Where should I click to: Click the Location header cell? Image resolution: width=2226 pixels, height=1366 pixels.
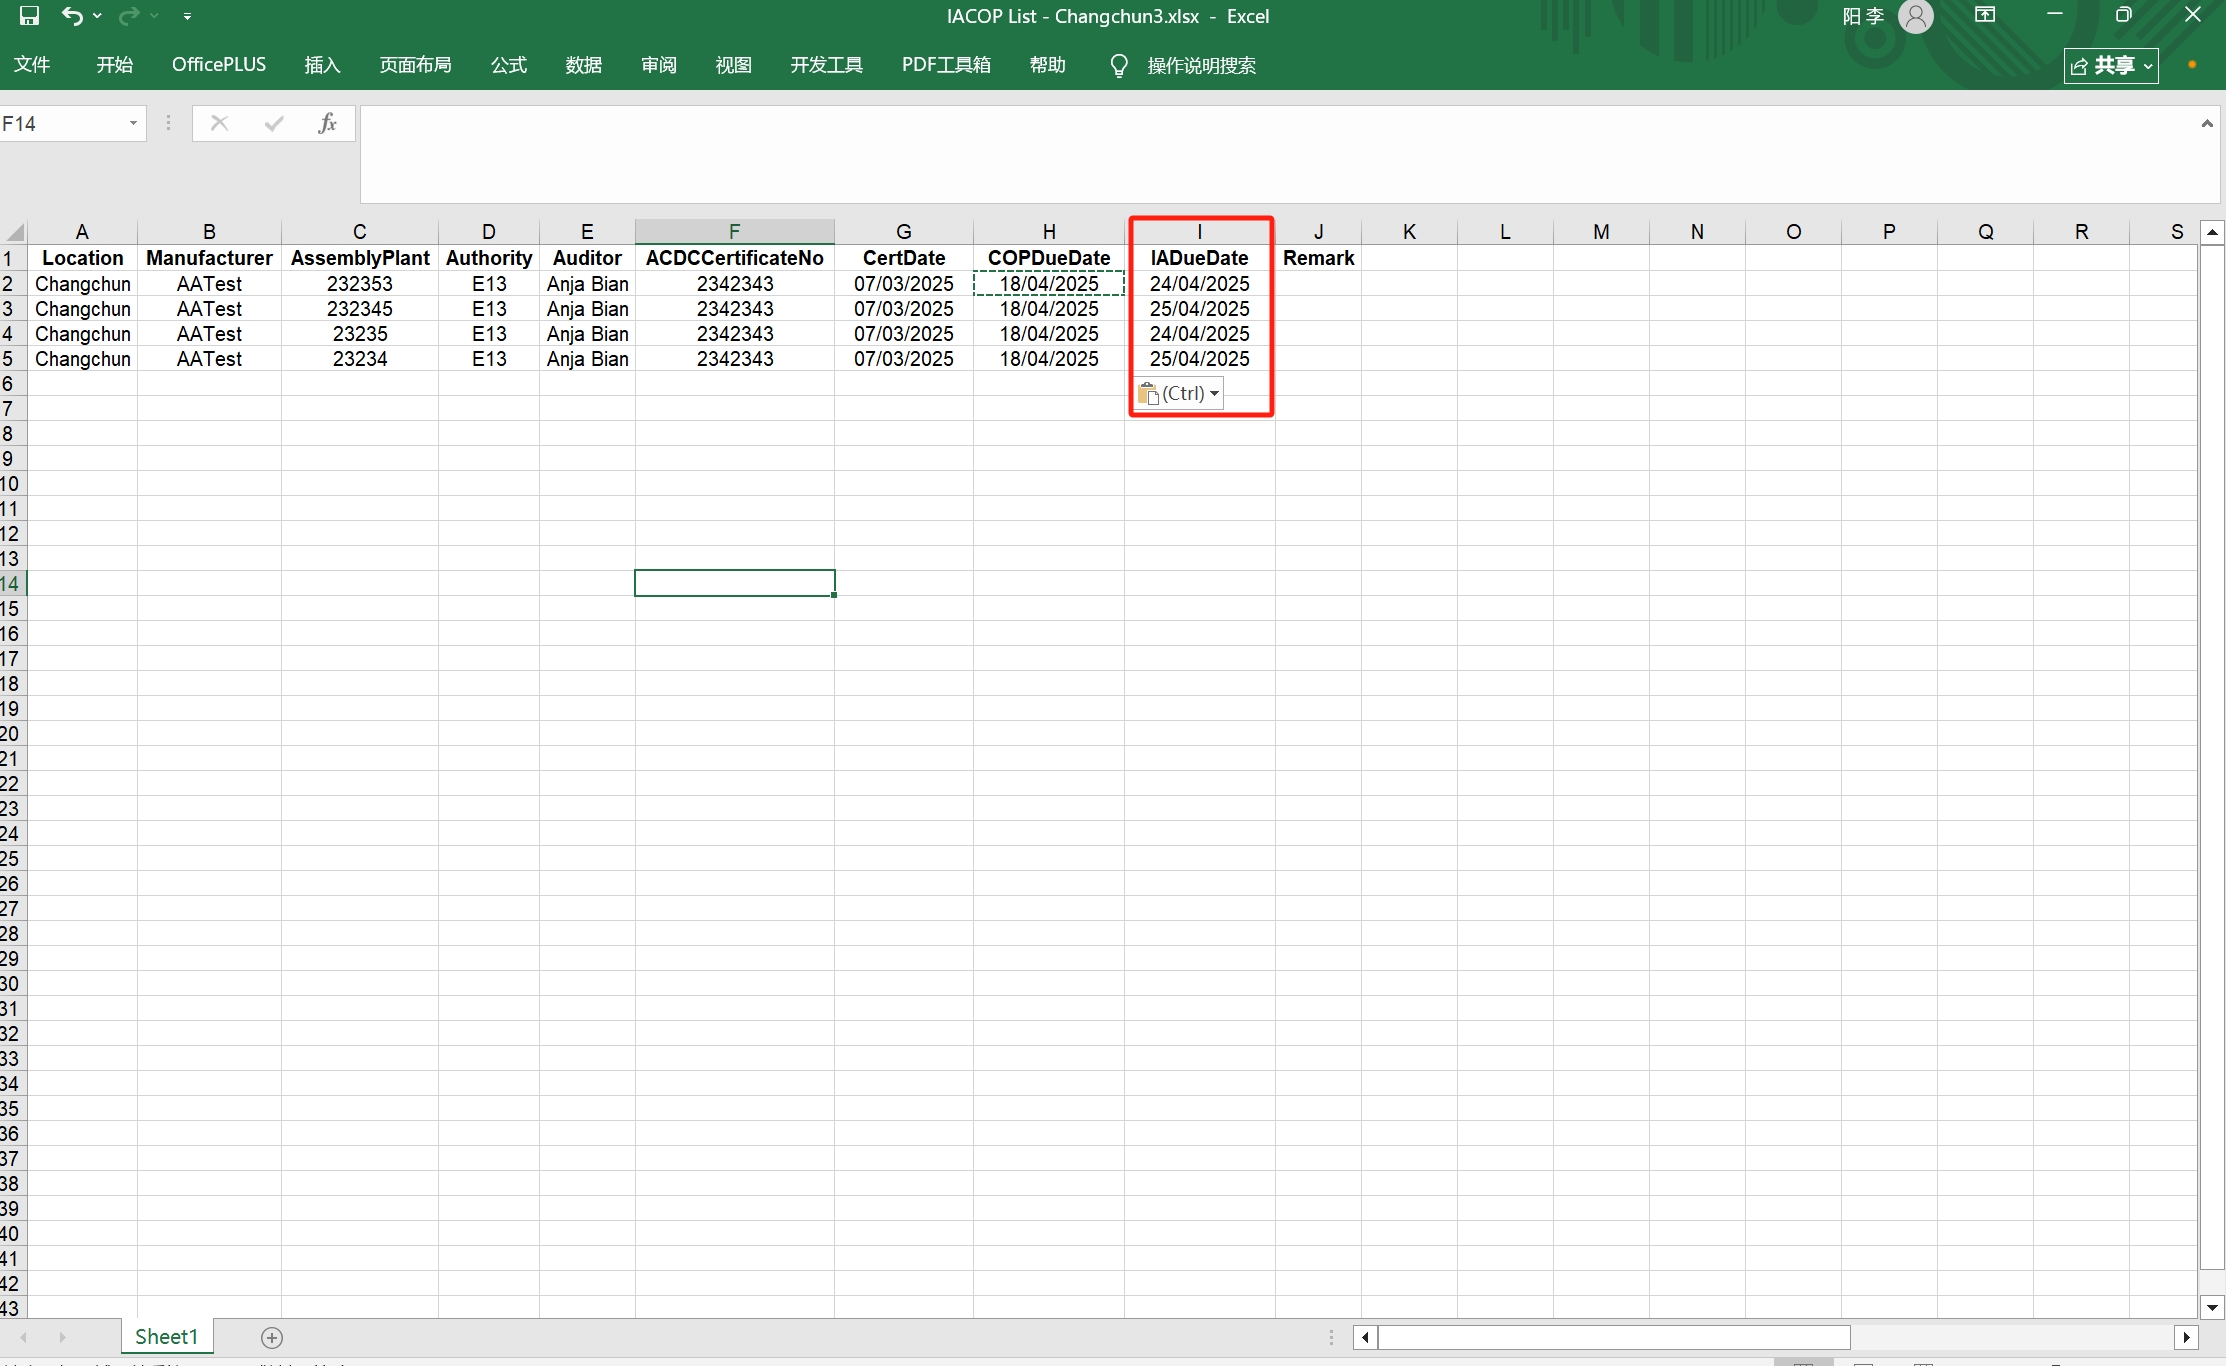tap(82, 258)
